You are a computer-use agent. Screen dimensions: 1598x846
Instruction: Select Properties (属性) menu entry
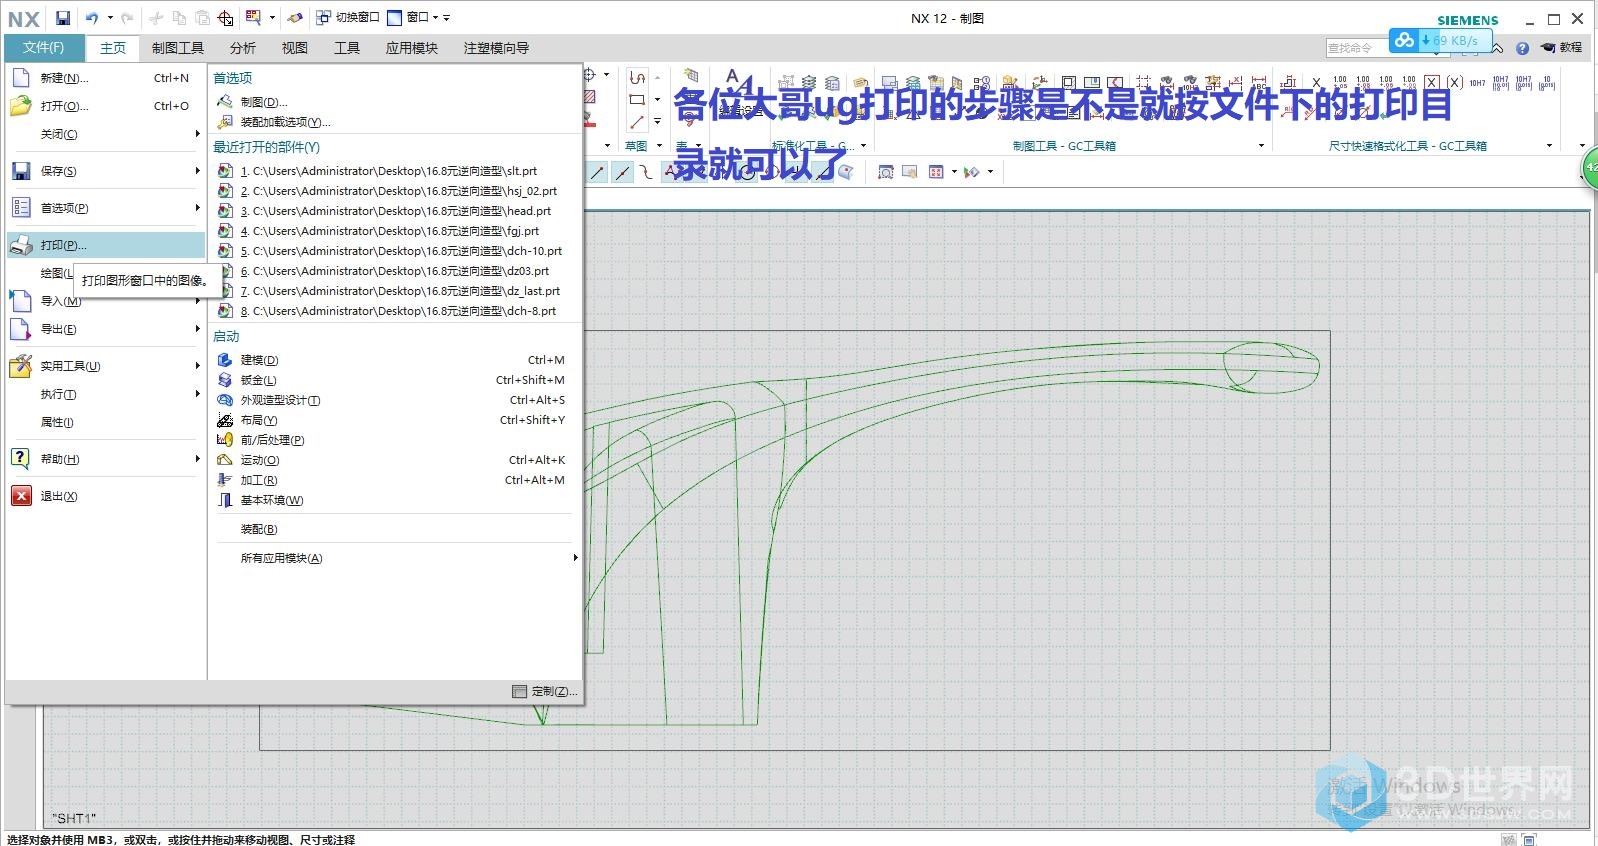click(x=106, y=422)
